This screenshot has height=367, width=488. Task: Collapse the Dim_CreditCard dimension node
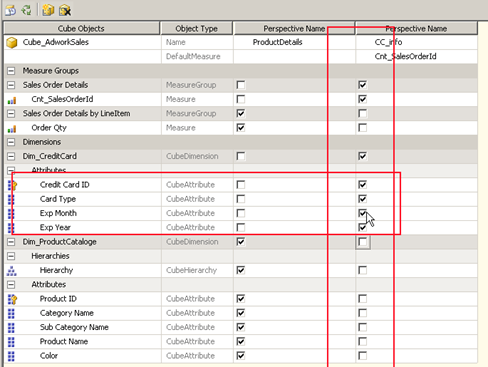click(11, 156)
